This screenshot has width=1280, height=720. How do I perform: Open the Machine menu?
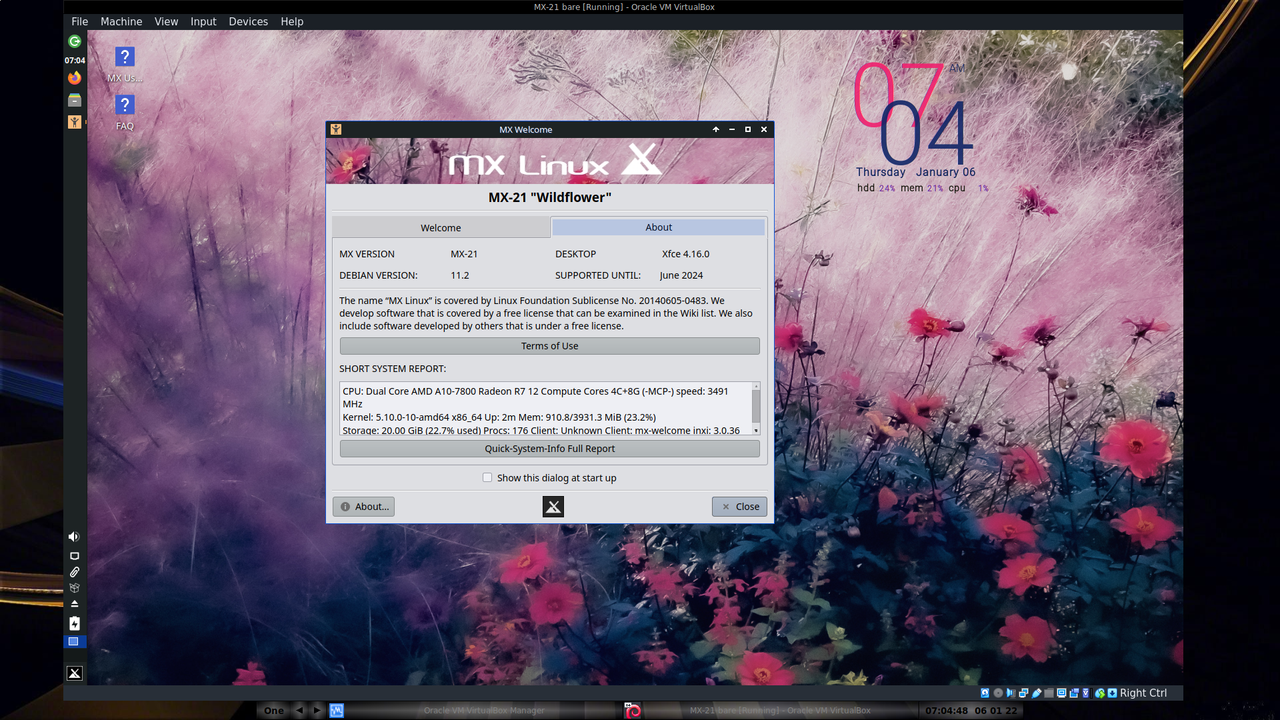tap(121, 21)
